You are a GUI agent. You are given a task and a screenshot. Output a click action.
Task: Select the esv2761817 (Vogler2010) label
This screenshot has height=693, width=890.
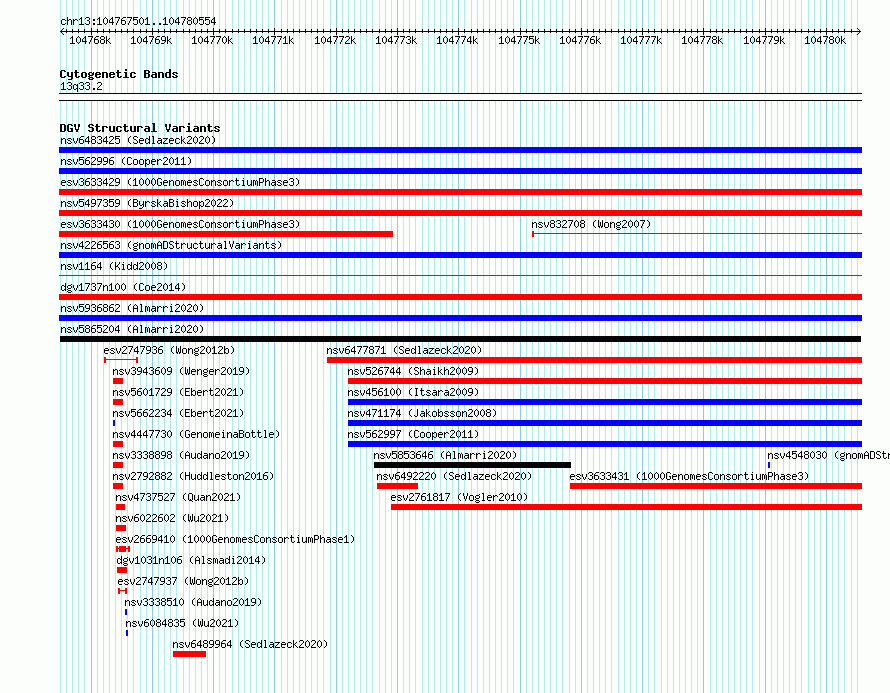click(x=459, y=497)
